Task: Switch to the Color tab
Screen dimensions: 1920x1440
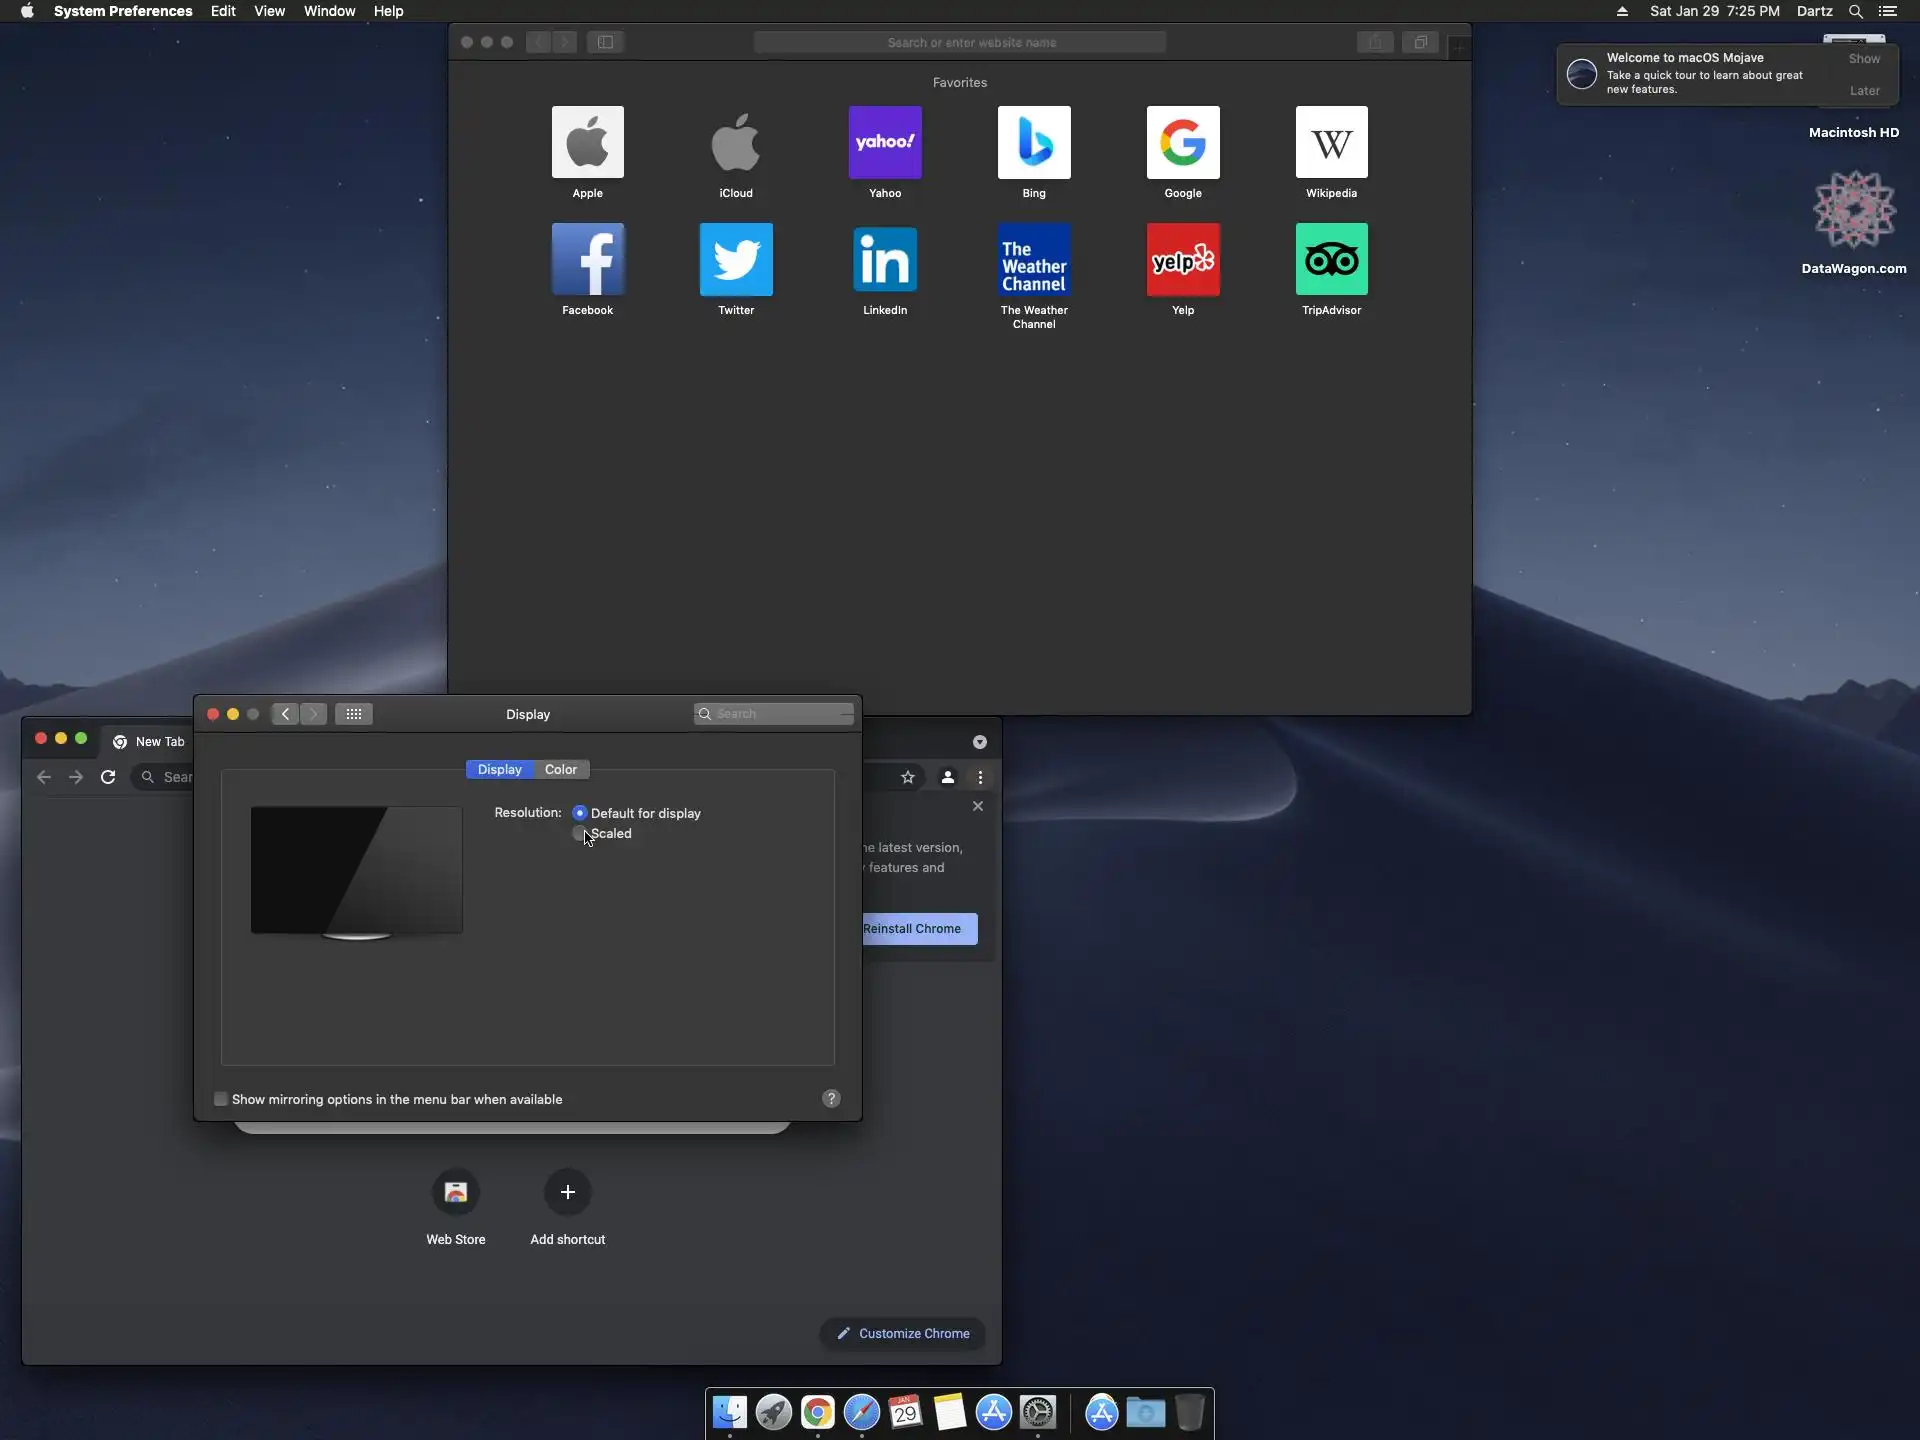Action: 560,769
